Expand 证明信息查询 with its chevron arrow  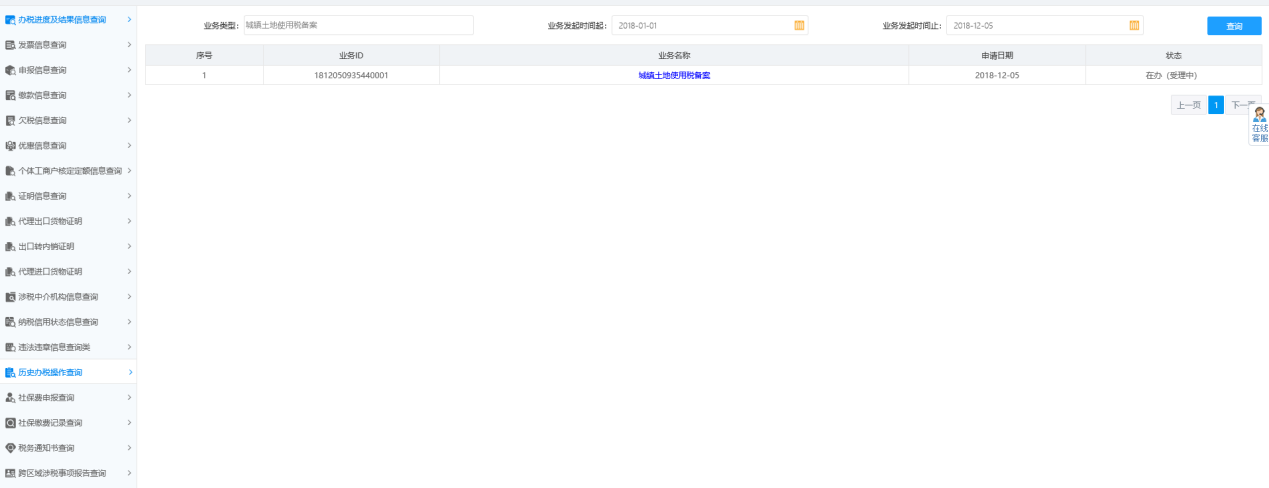click(130, 196)
